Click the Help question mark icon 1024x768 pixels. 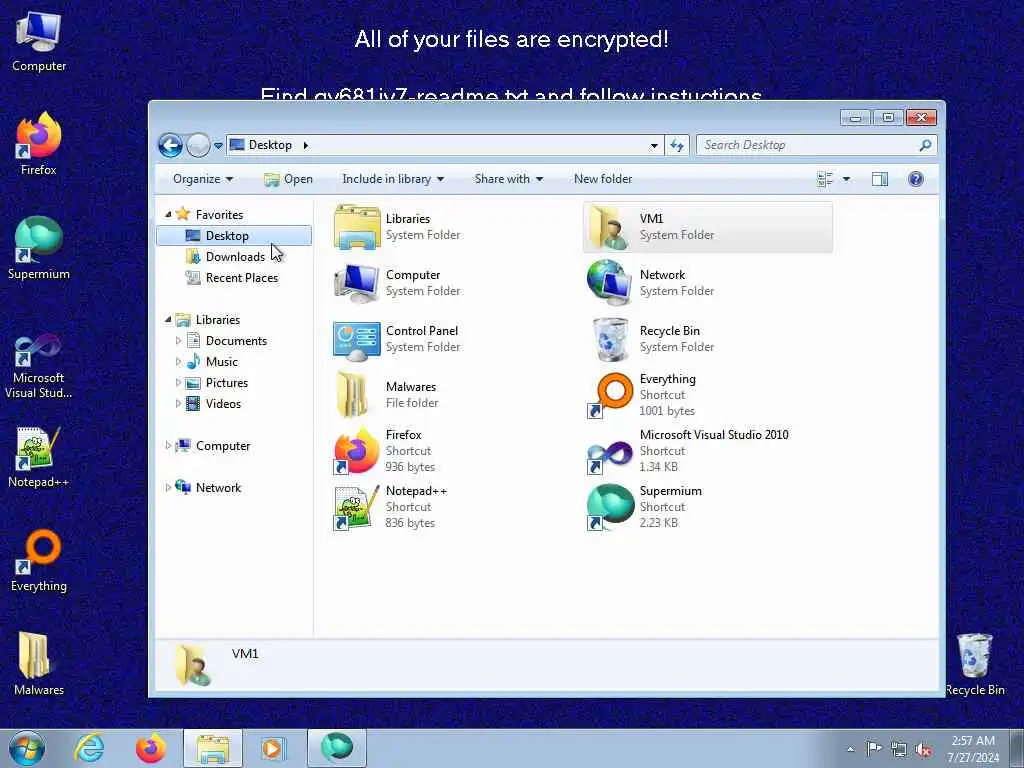[x=916, y=179]
